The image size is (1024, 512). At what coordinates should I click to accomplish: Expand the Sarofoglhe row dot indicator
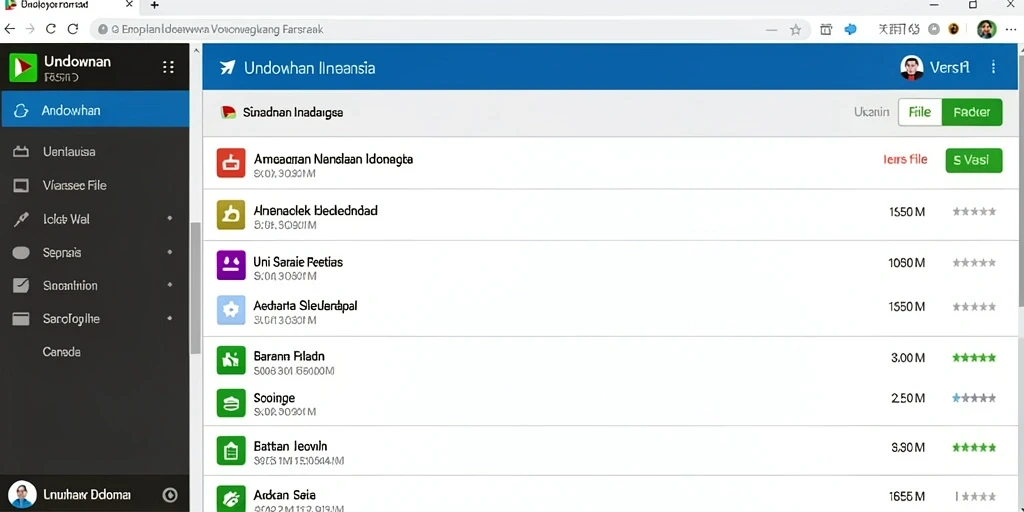[x=170, y=319]
